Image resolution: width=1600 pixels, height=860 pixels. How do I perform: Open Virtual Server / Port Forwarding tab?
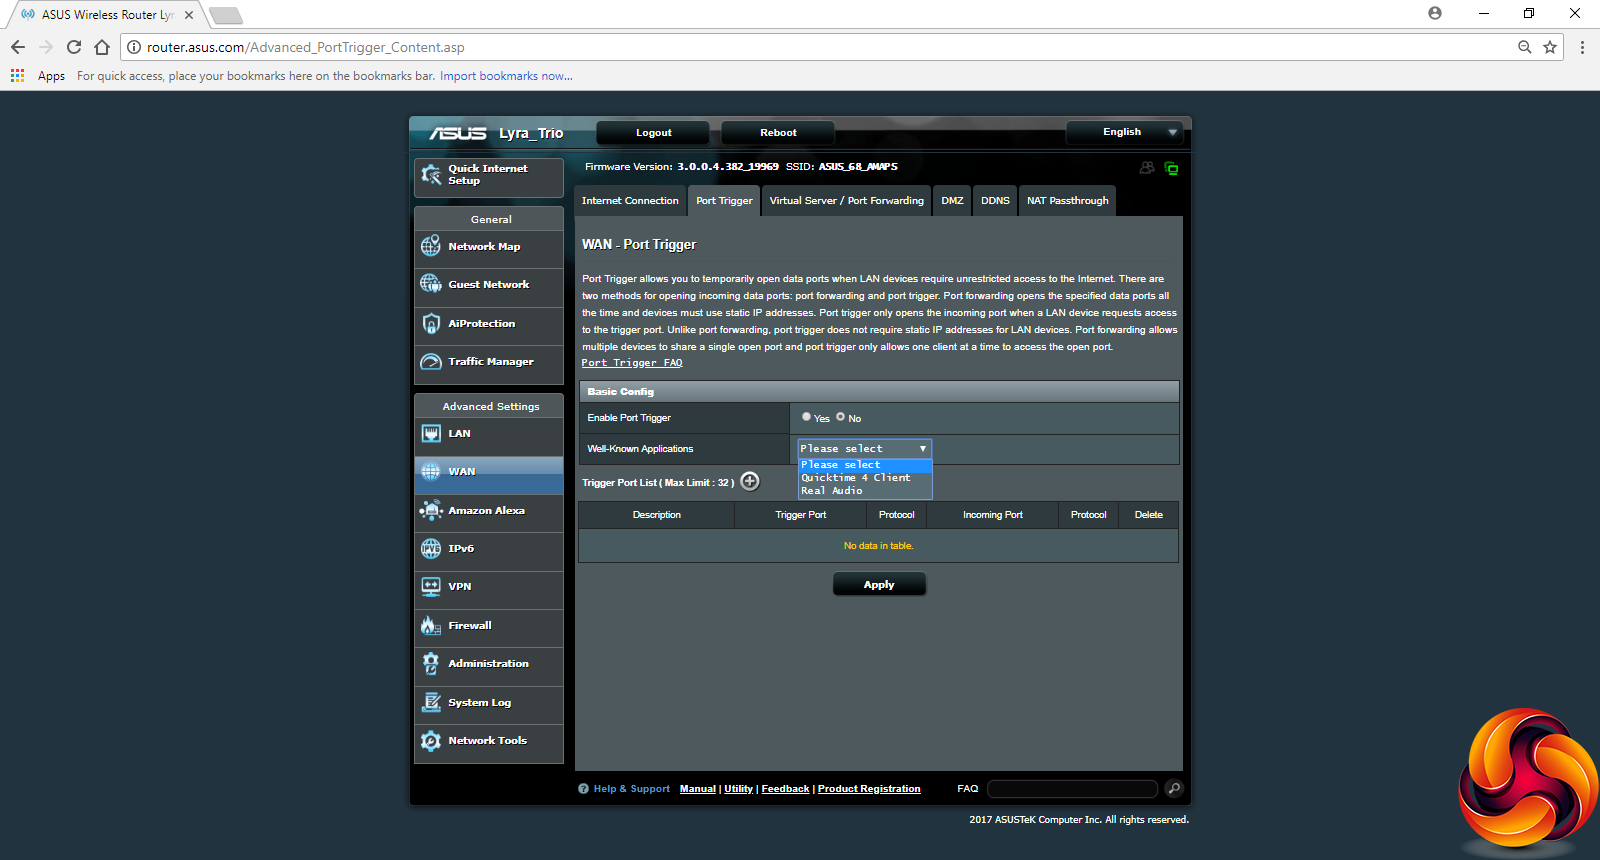[x=847, y=201]
